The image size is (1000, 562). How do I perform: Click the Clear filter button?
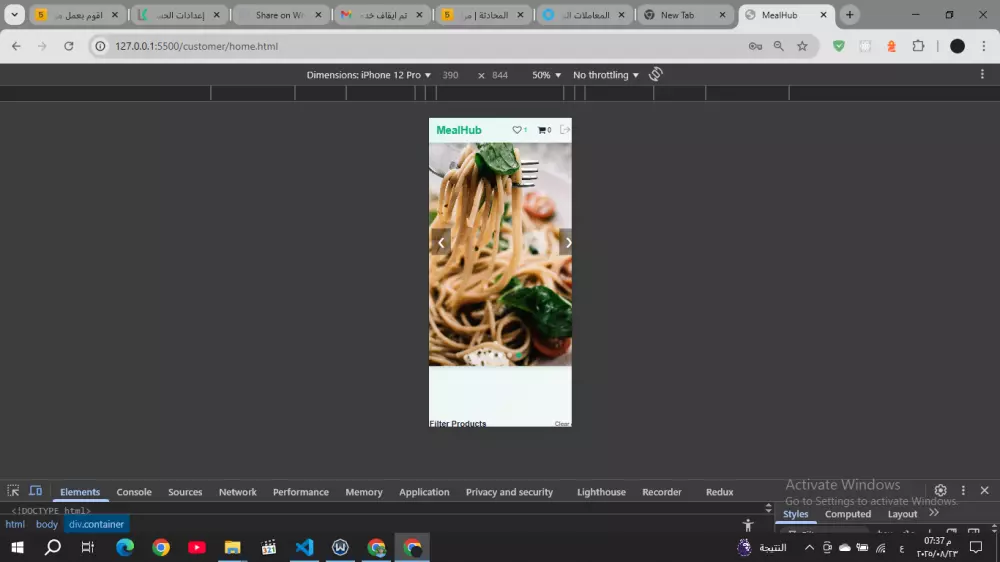tap(562, 424)
